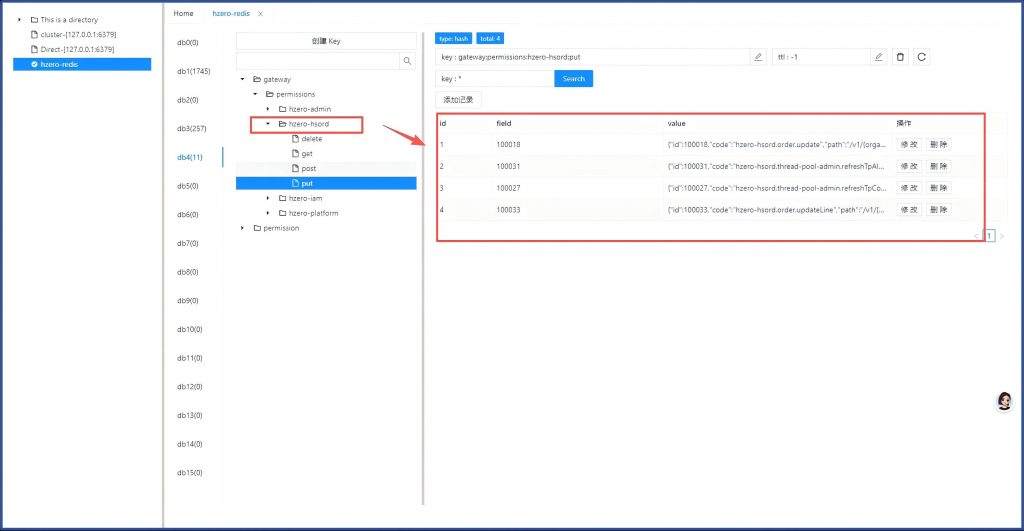Click the 创建 Key button
The width and height of the screenshot is (1024, 531).
pyautogui.click(x=326, y=41)
